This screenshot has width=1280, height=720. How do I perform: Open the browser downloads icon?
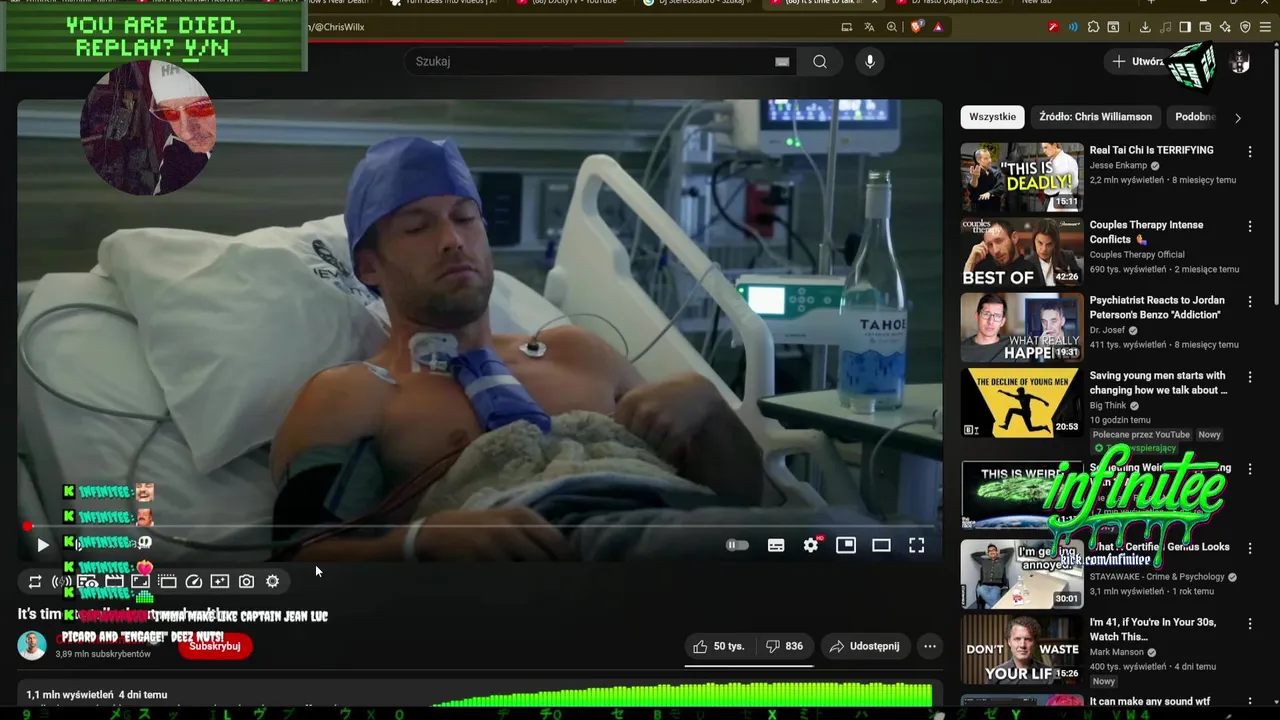[x=1145, y=27]
